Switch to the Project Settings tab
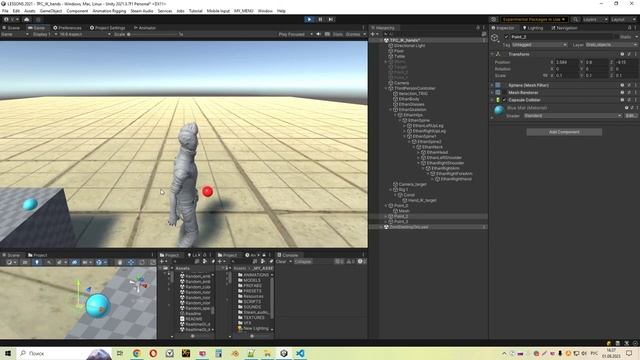Viewport: 640px width, 360px height. coord(107,28)
